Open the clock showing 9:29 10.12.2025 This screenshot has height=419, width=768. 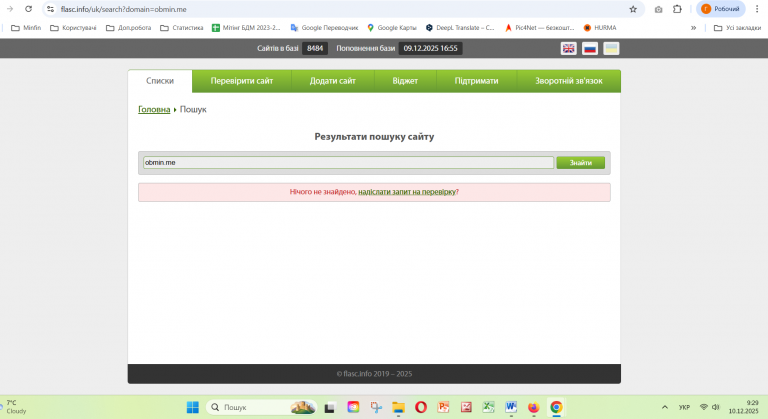tap(744, 407)
